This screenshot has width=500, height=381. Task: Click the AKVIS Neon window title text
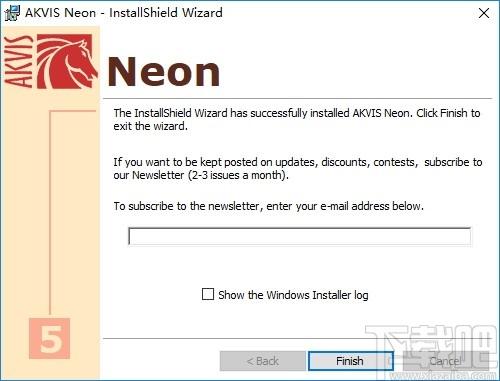pos(124,13)
